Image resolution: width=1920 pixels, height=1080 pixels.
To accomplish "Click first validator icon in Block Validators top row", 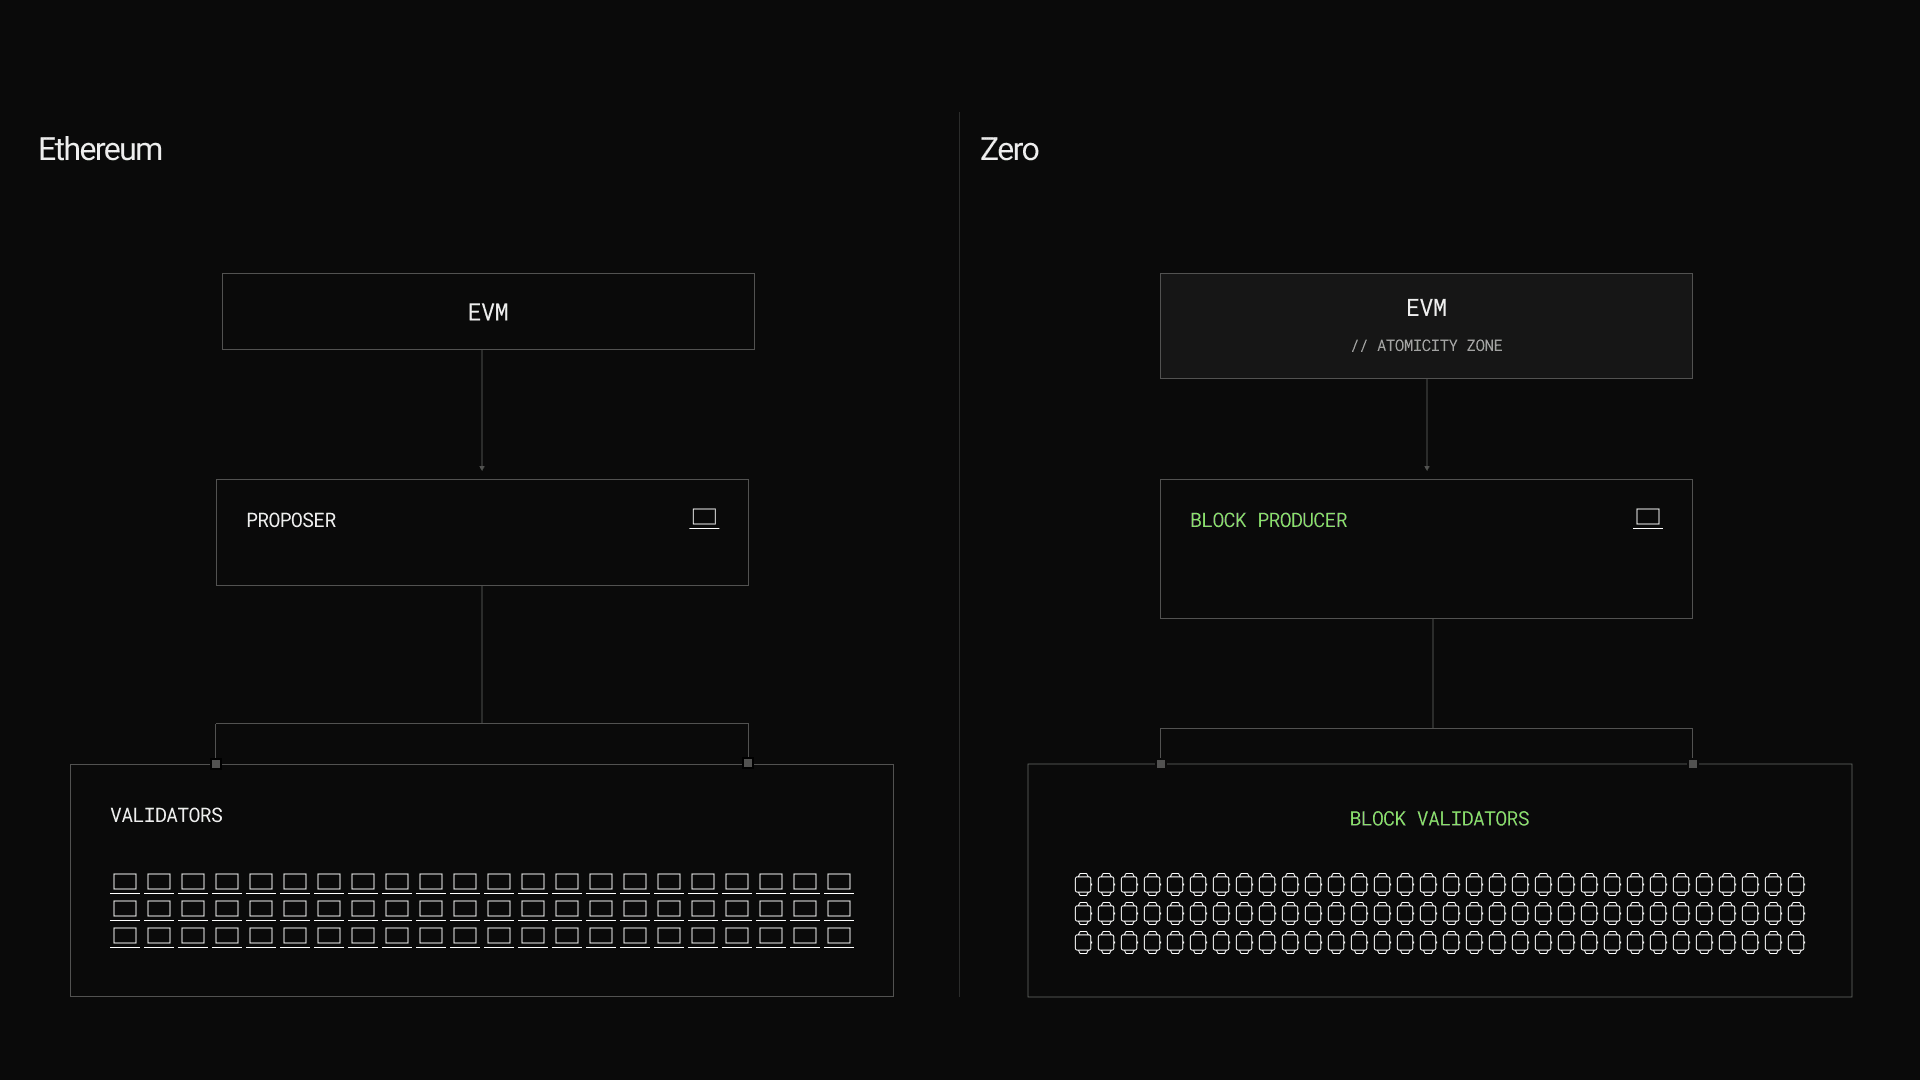I will tap(1083, 884).
